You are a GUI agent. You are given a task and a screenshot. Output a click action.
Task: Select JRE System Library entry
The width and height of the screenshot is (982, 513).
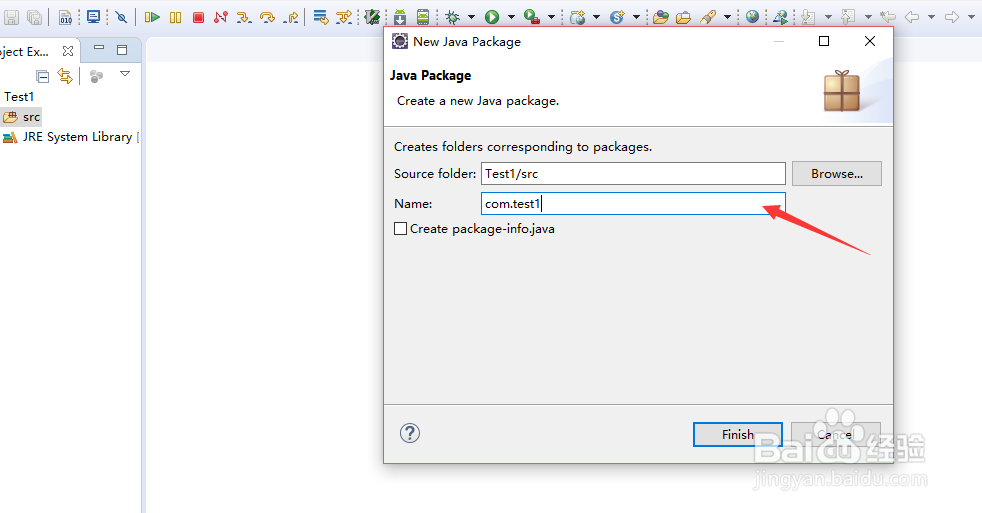(70, 137)
